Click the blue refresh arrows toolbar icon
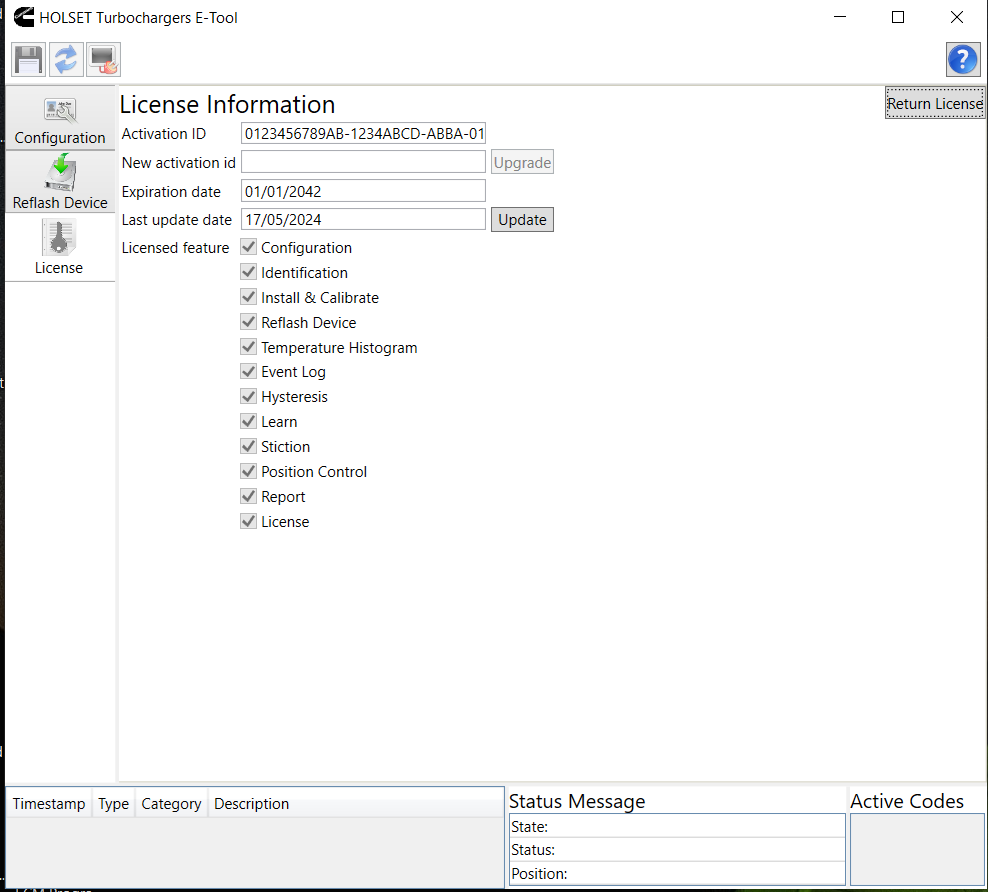Screen dimensions: 988x892 pyautogui.click(x=66, y=60)
